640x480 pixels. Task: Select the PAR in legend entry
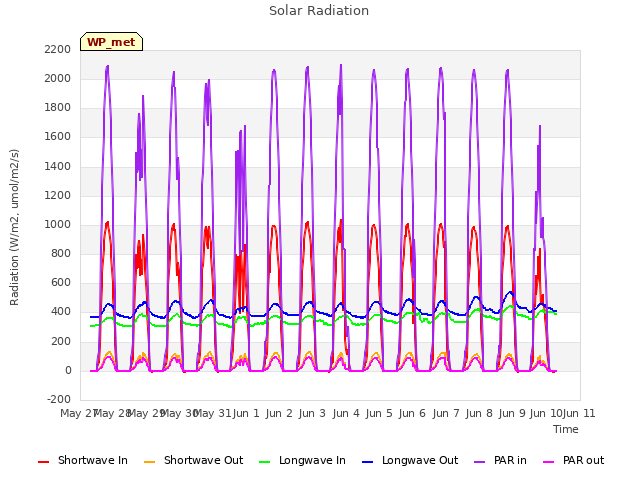click(500, 460)
